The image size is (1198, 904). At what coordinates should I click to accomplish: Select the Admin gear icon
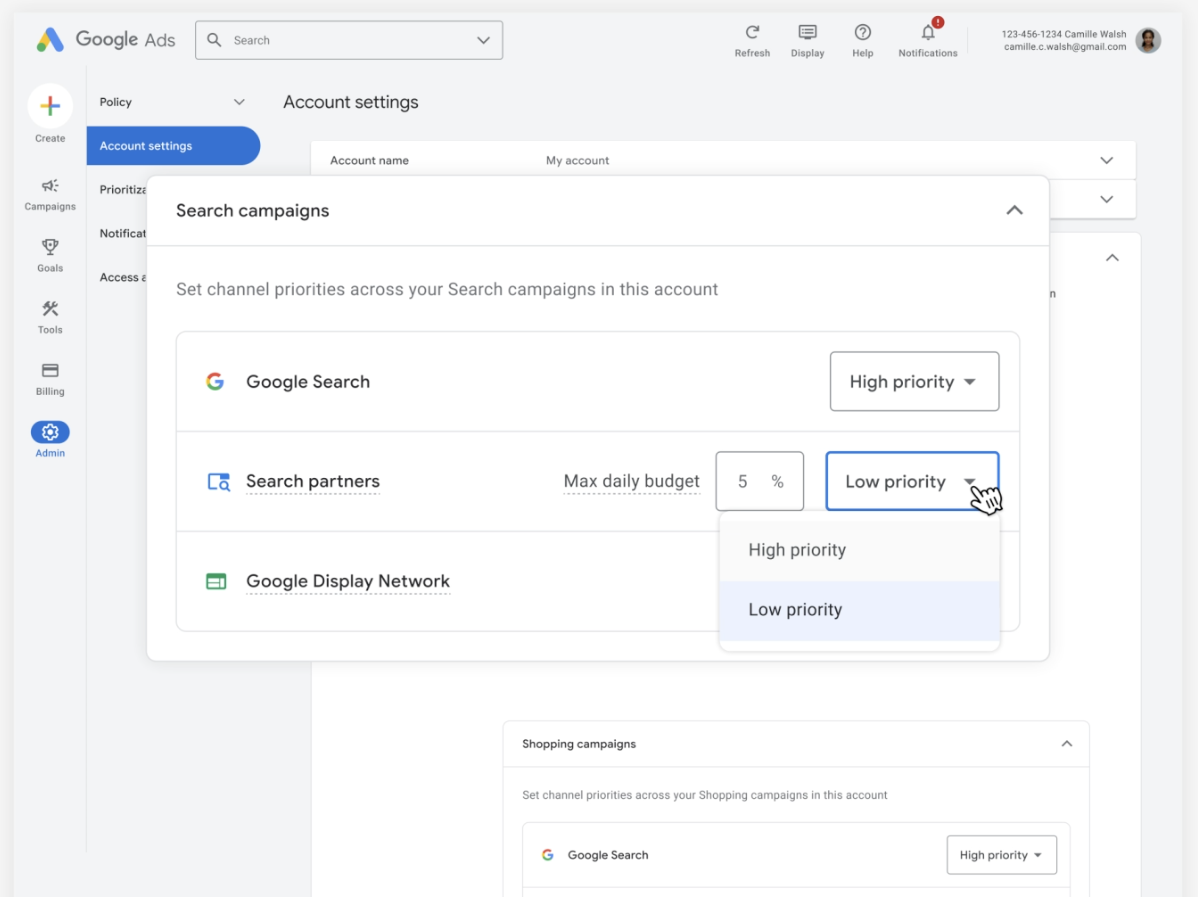[50, 432]
